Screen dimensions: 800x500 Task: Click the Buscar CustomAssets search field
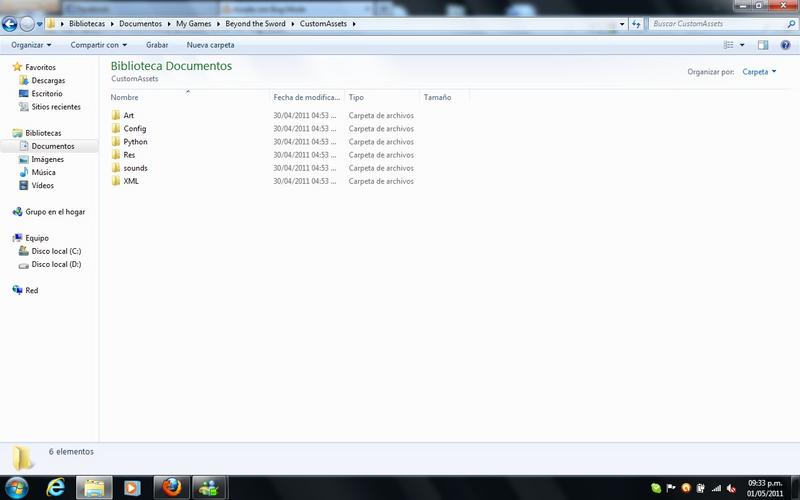(710, 22)
